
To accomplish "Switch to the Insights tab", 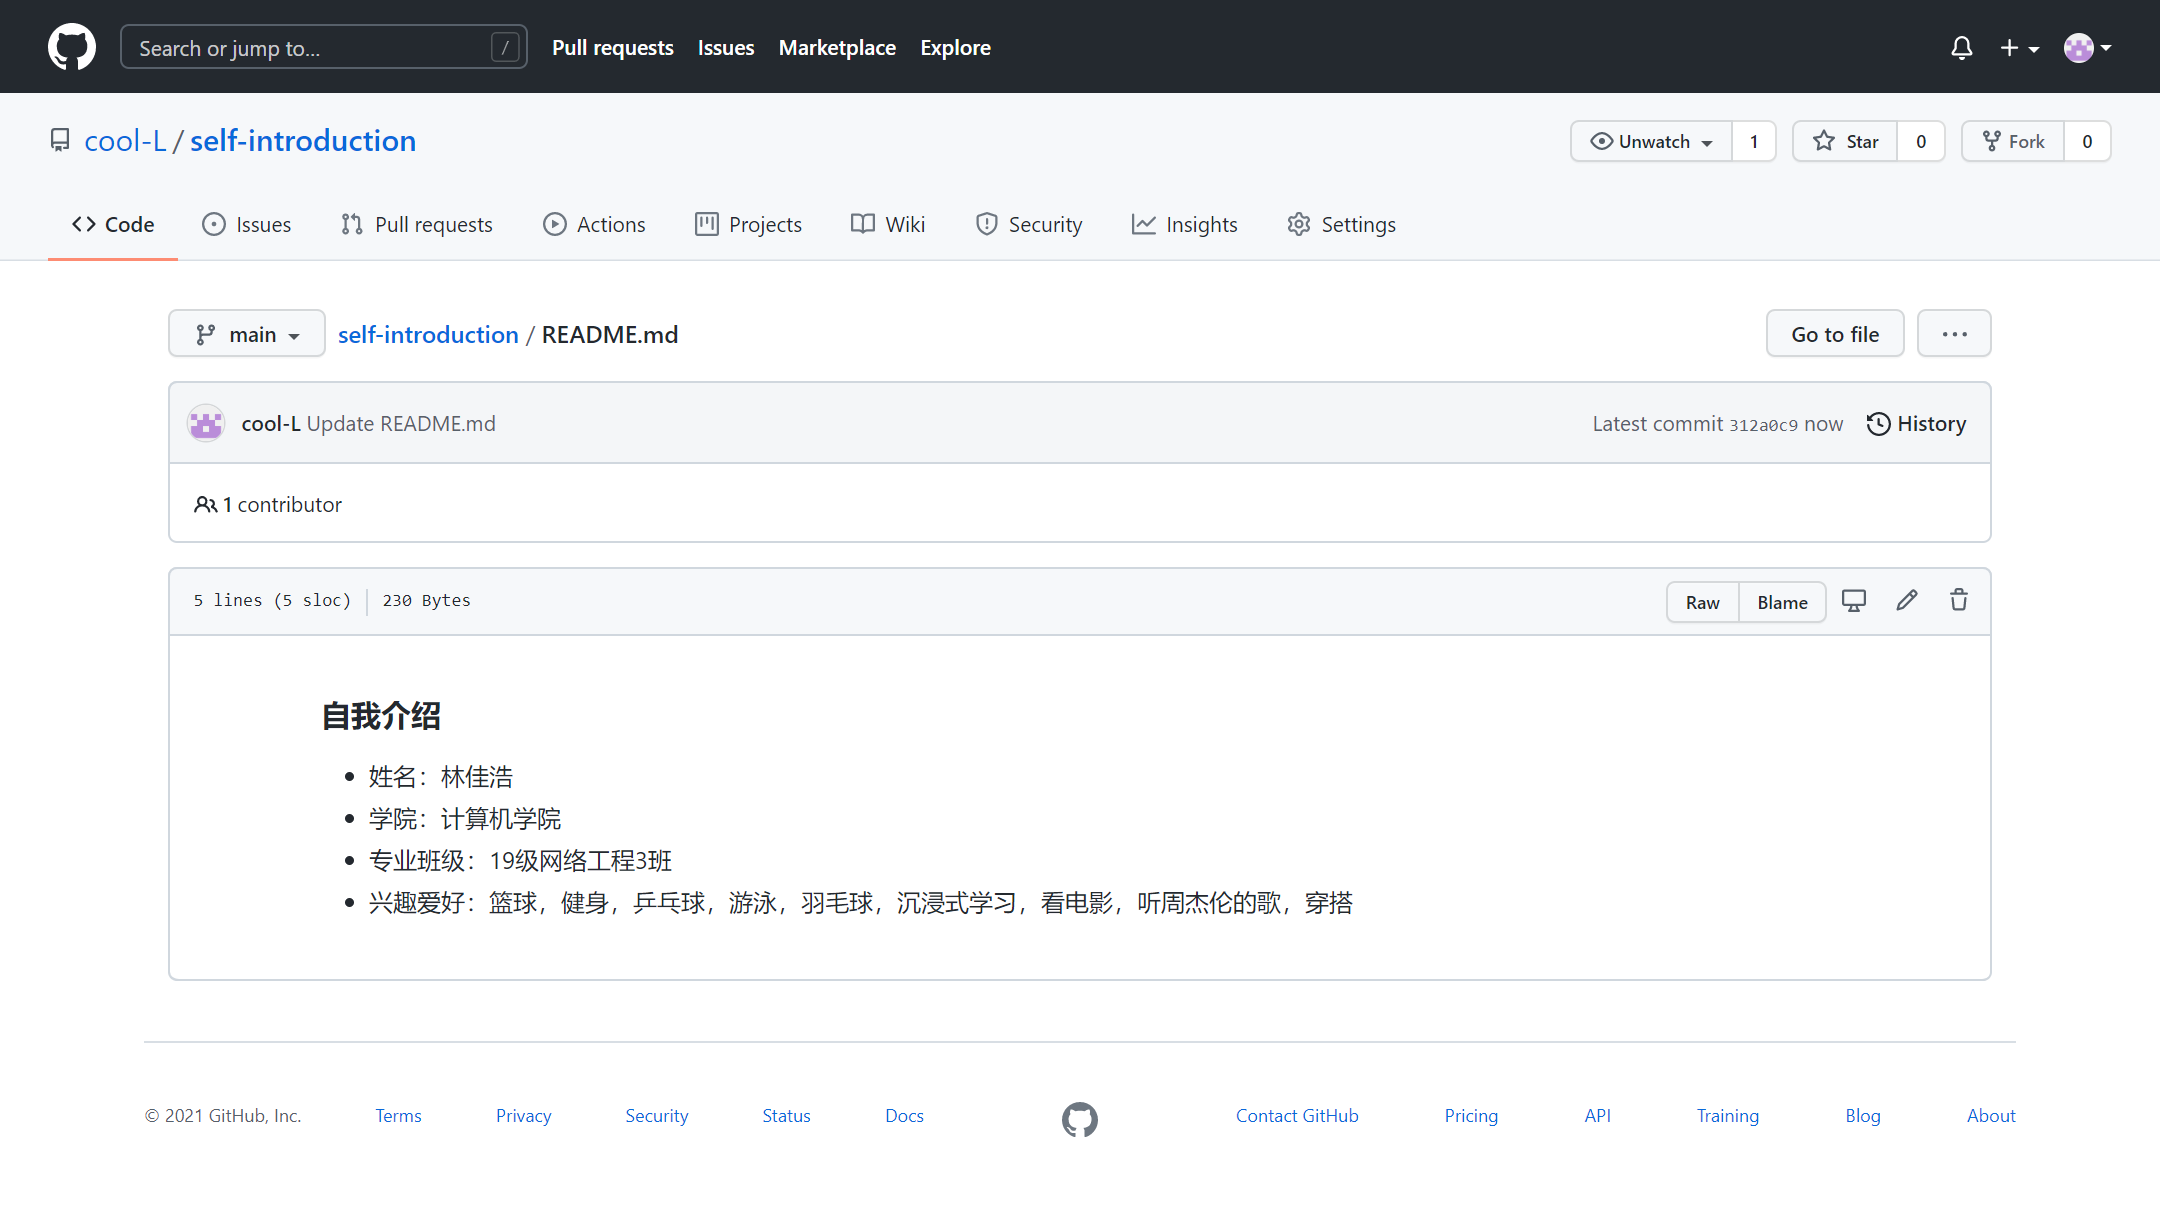I will pos(1185,225).
